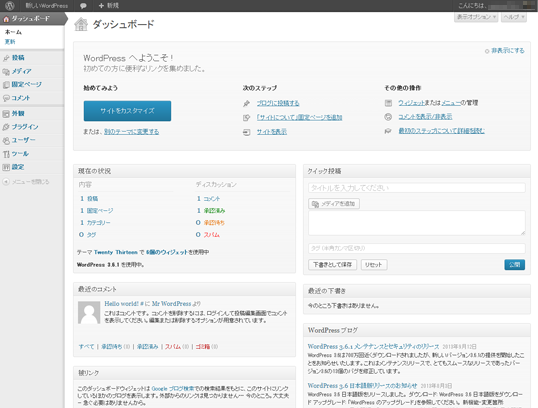Click Hello world! comment post link
This screenshot has height=408, width=538.
click(122, 304)
